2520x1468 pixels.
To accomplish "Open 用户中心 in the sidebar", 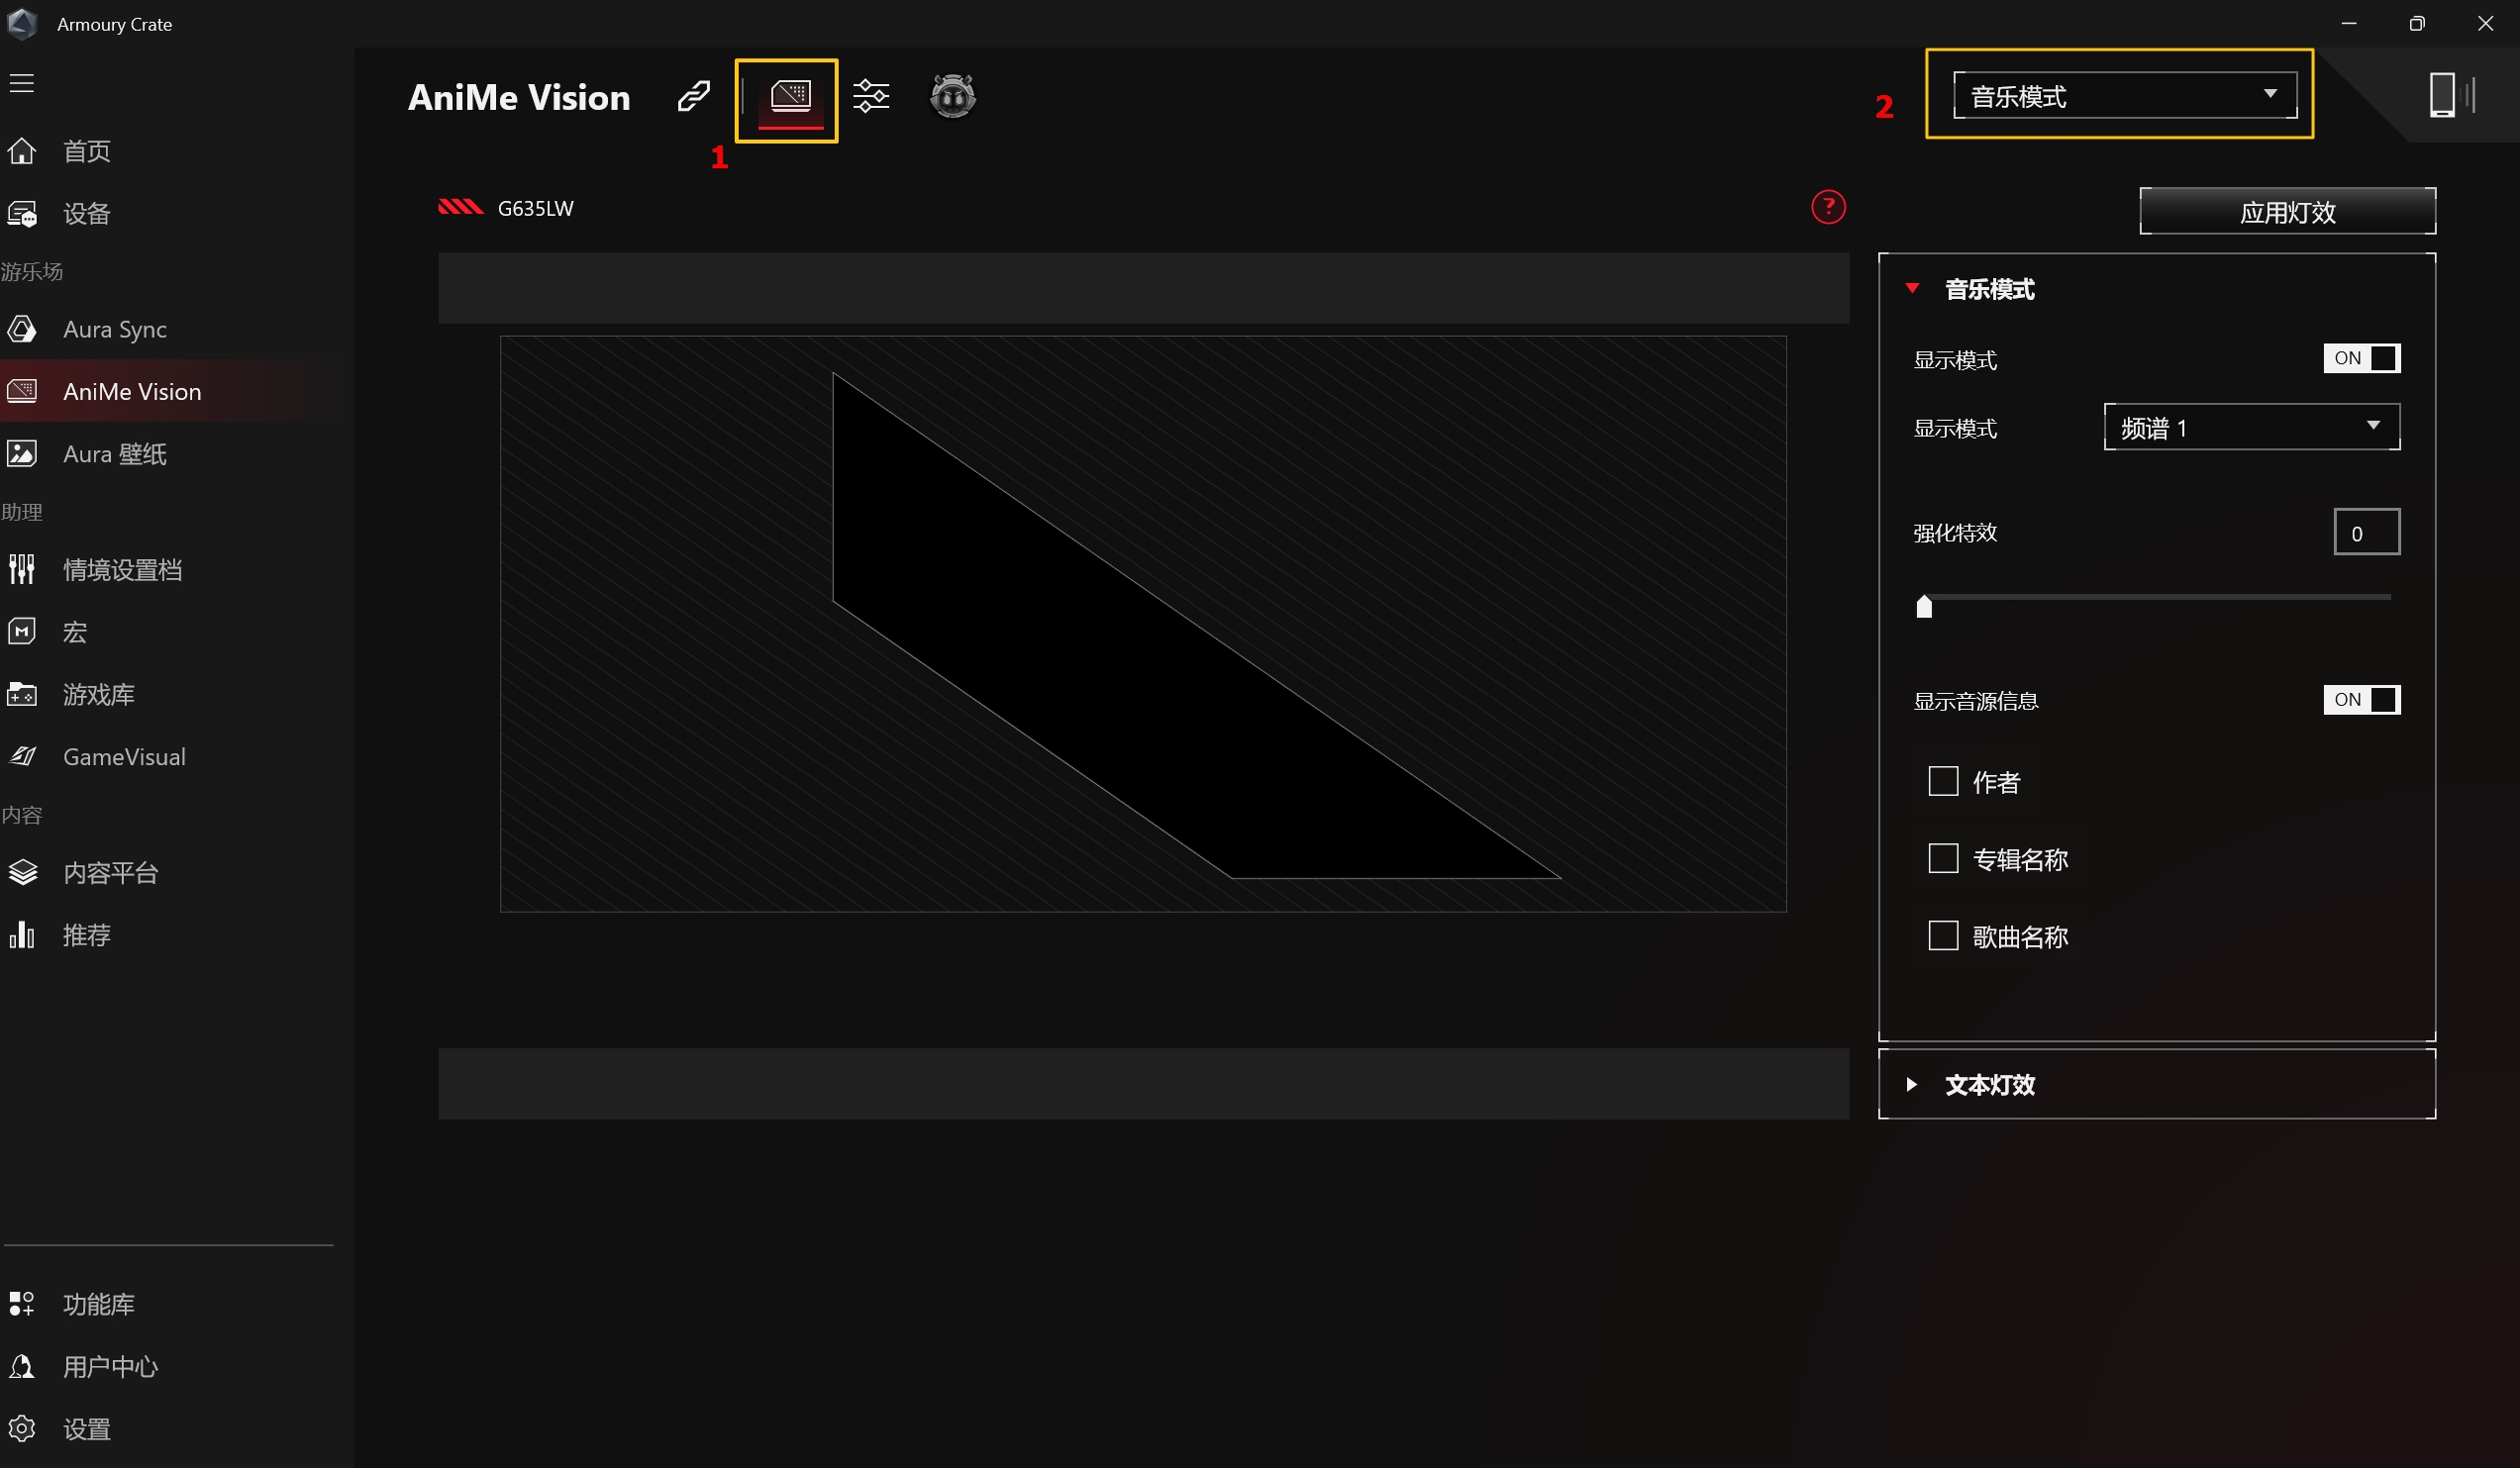I will [x=111, y=1366].
